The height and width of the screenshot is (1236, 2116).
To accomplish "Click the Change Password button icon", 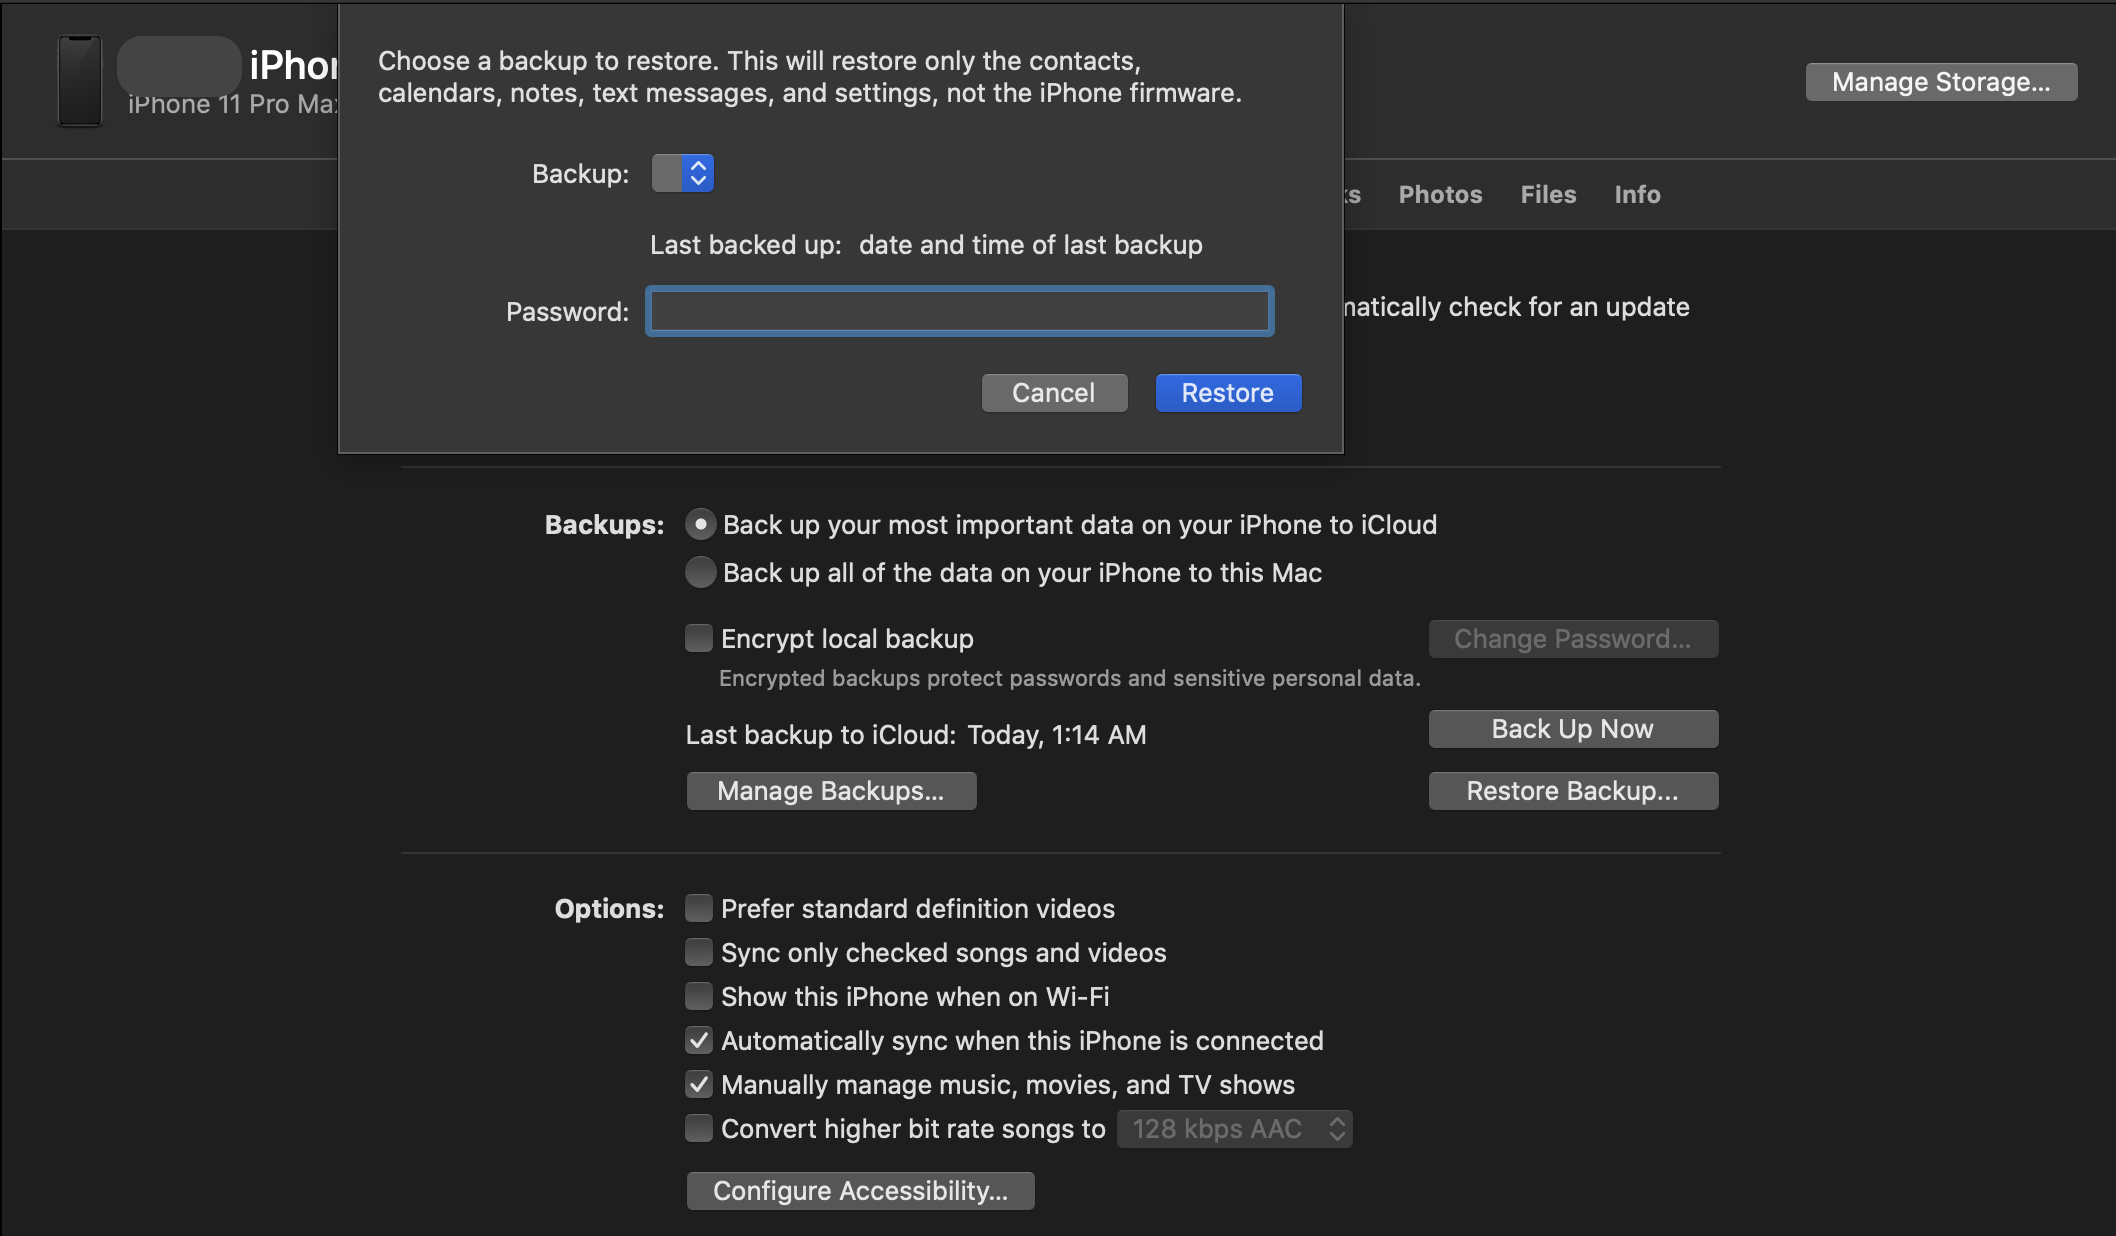I will (1572, 637).
